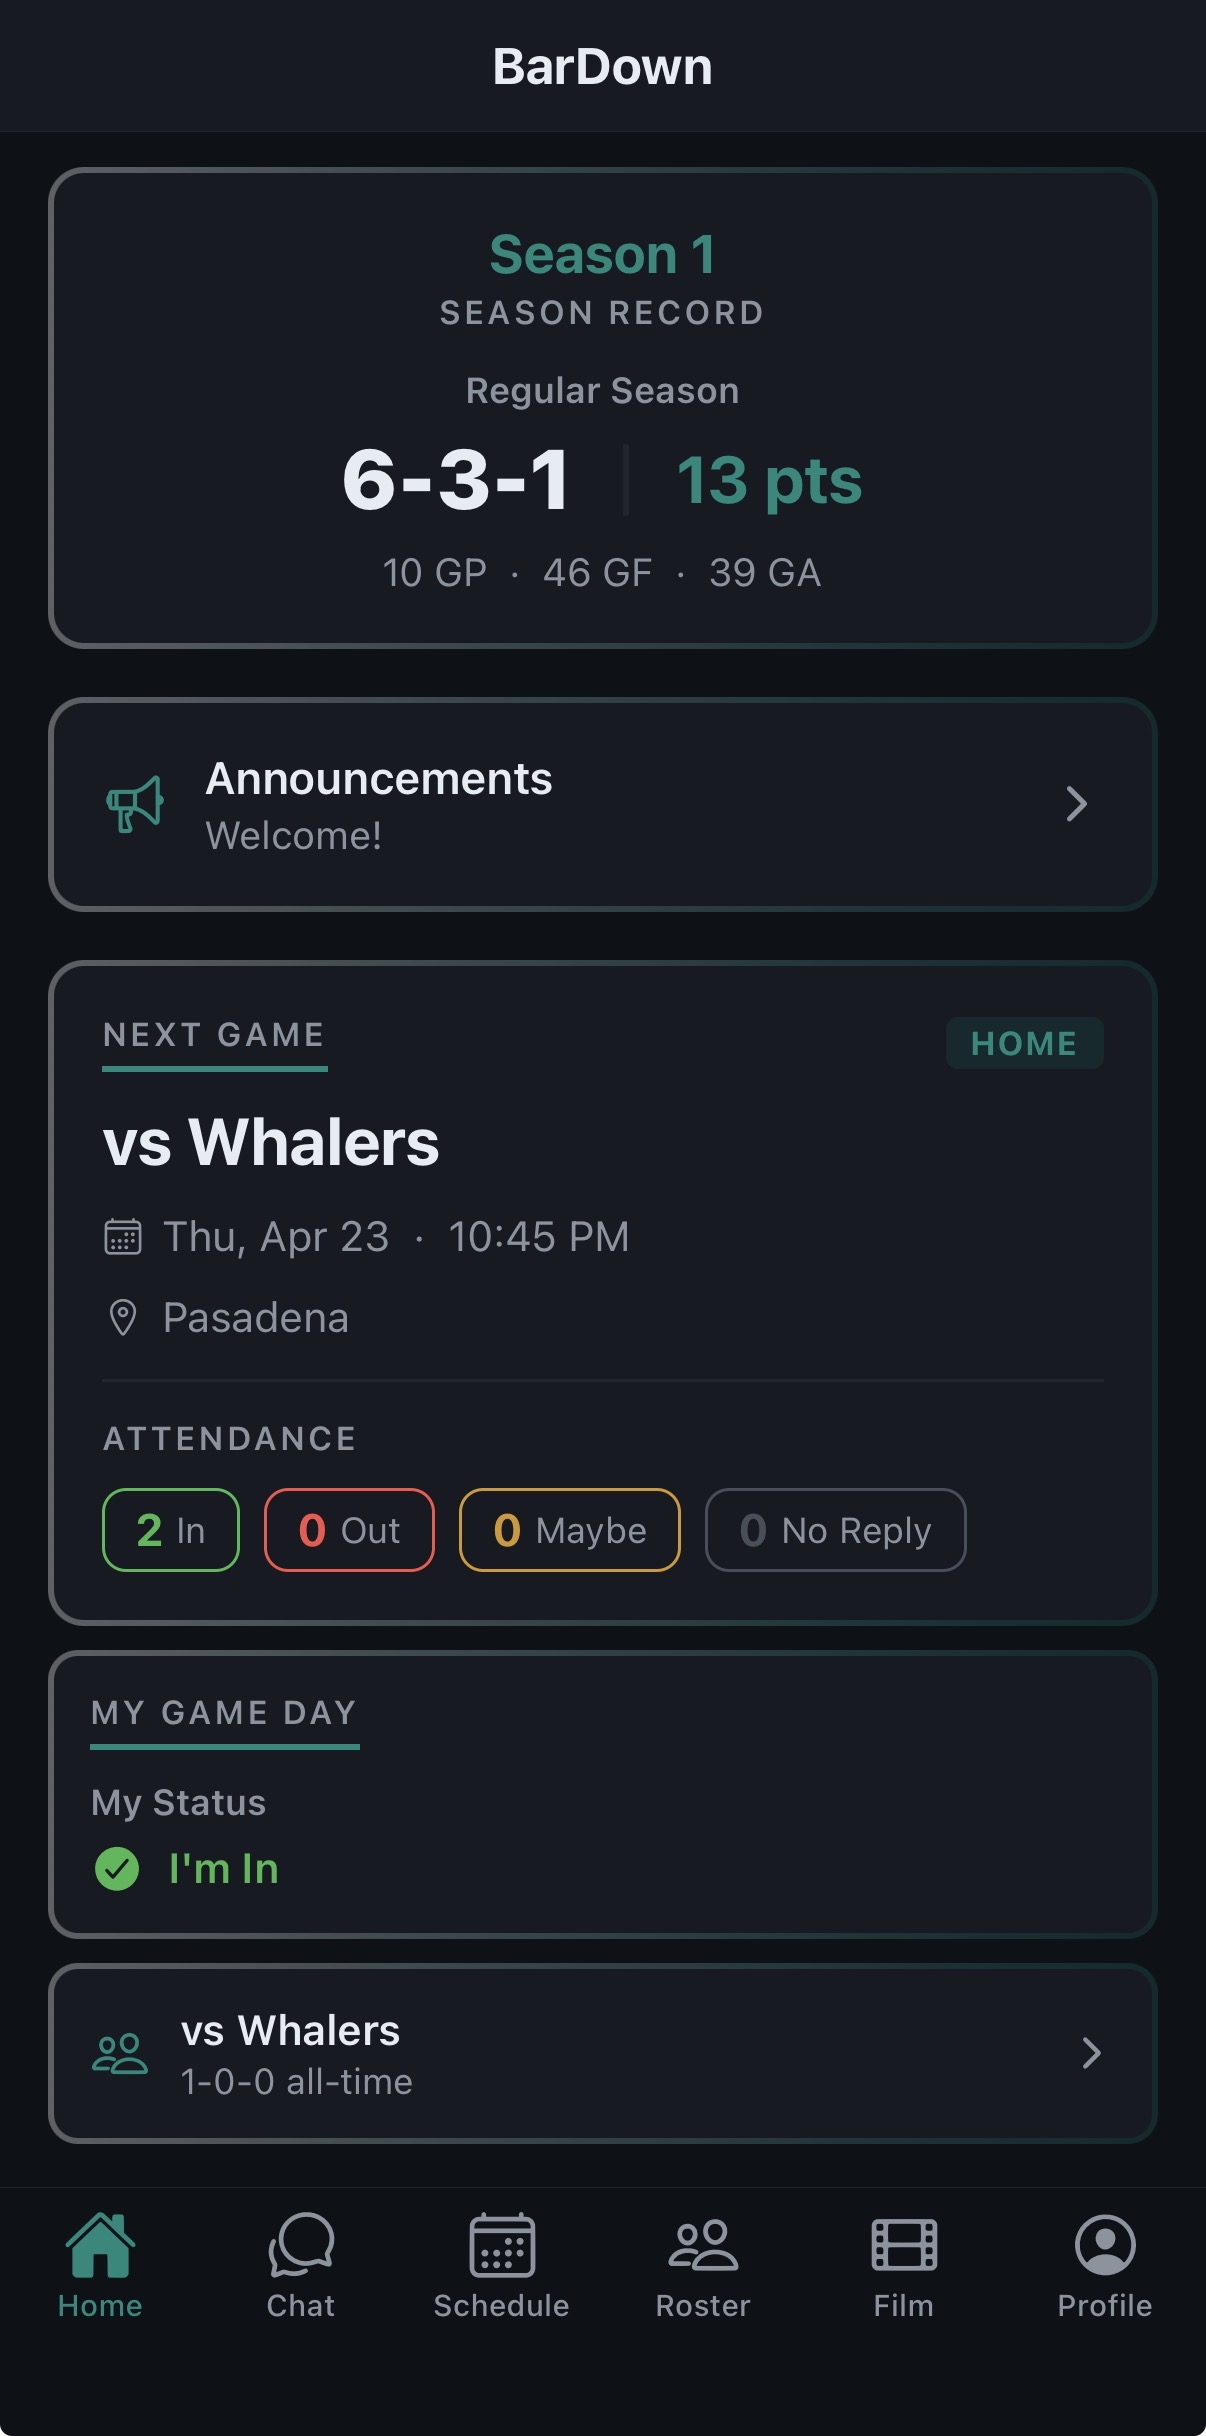This screenshot has width=1206, height=2436.
Task: Open the vs Whalers next game title
Action: pos(271,1142)
